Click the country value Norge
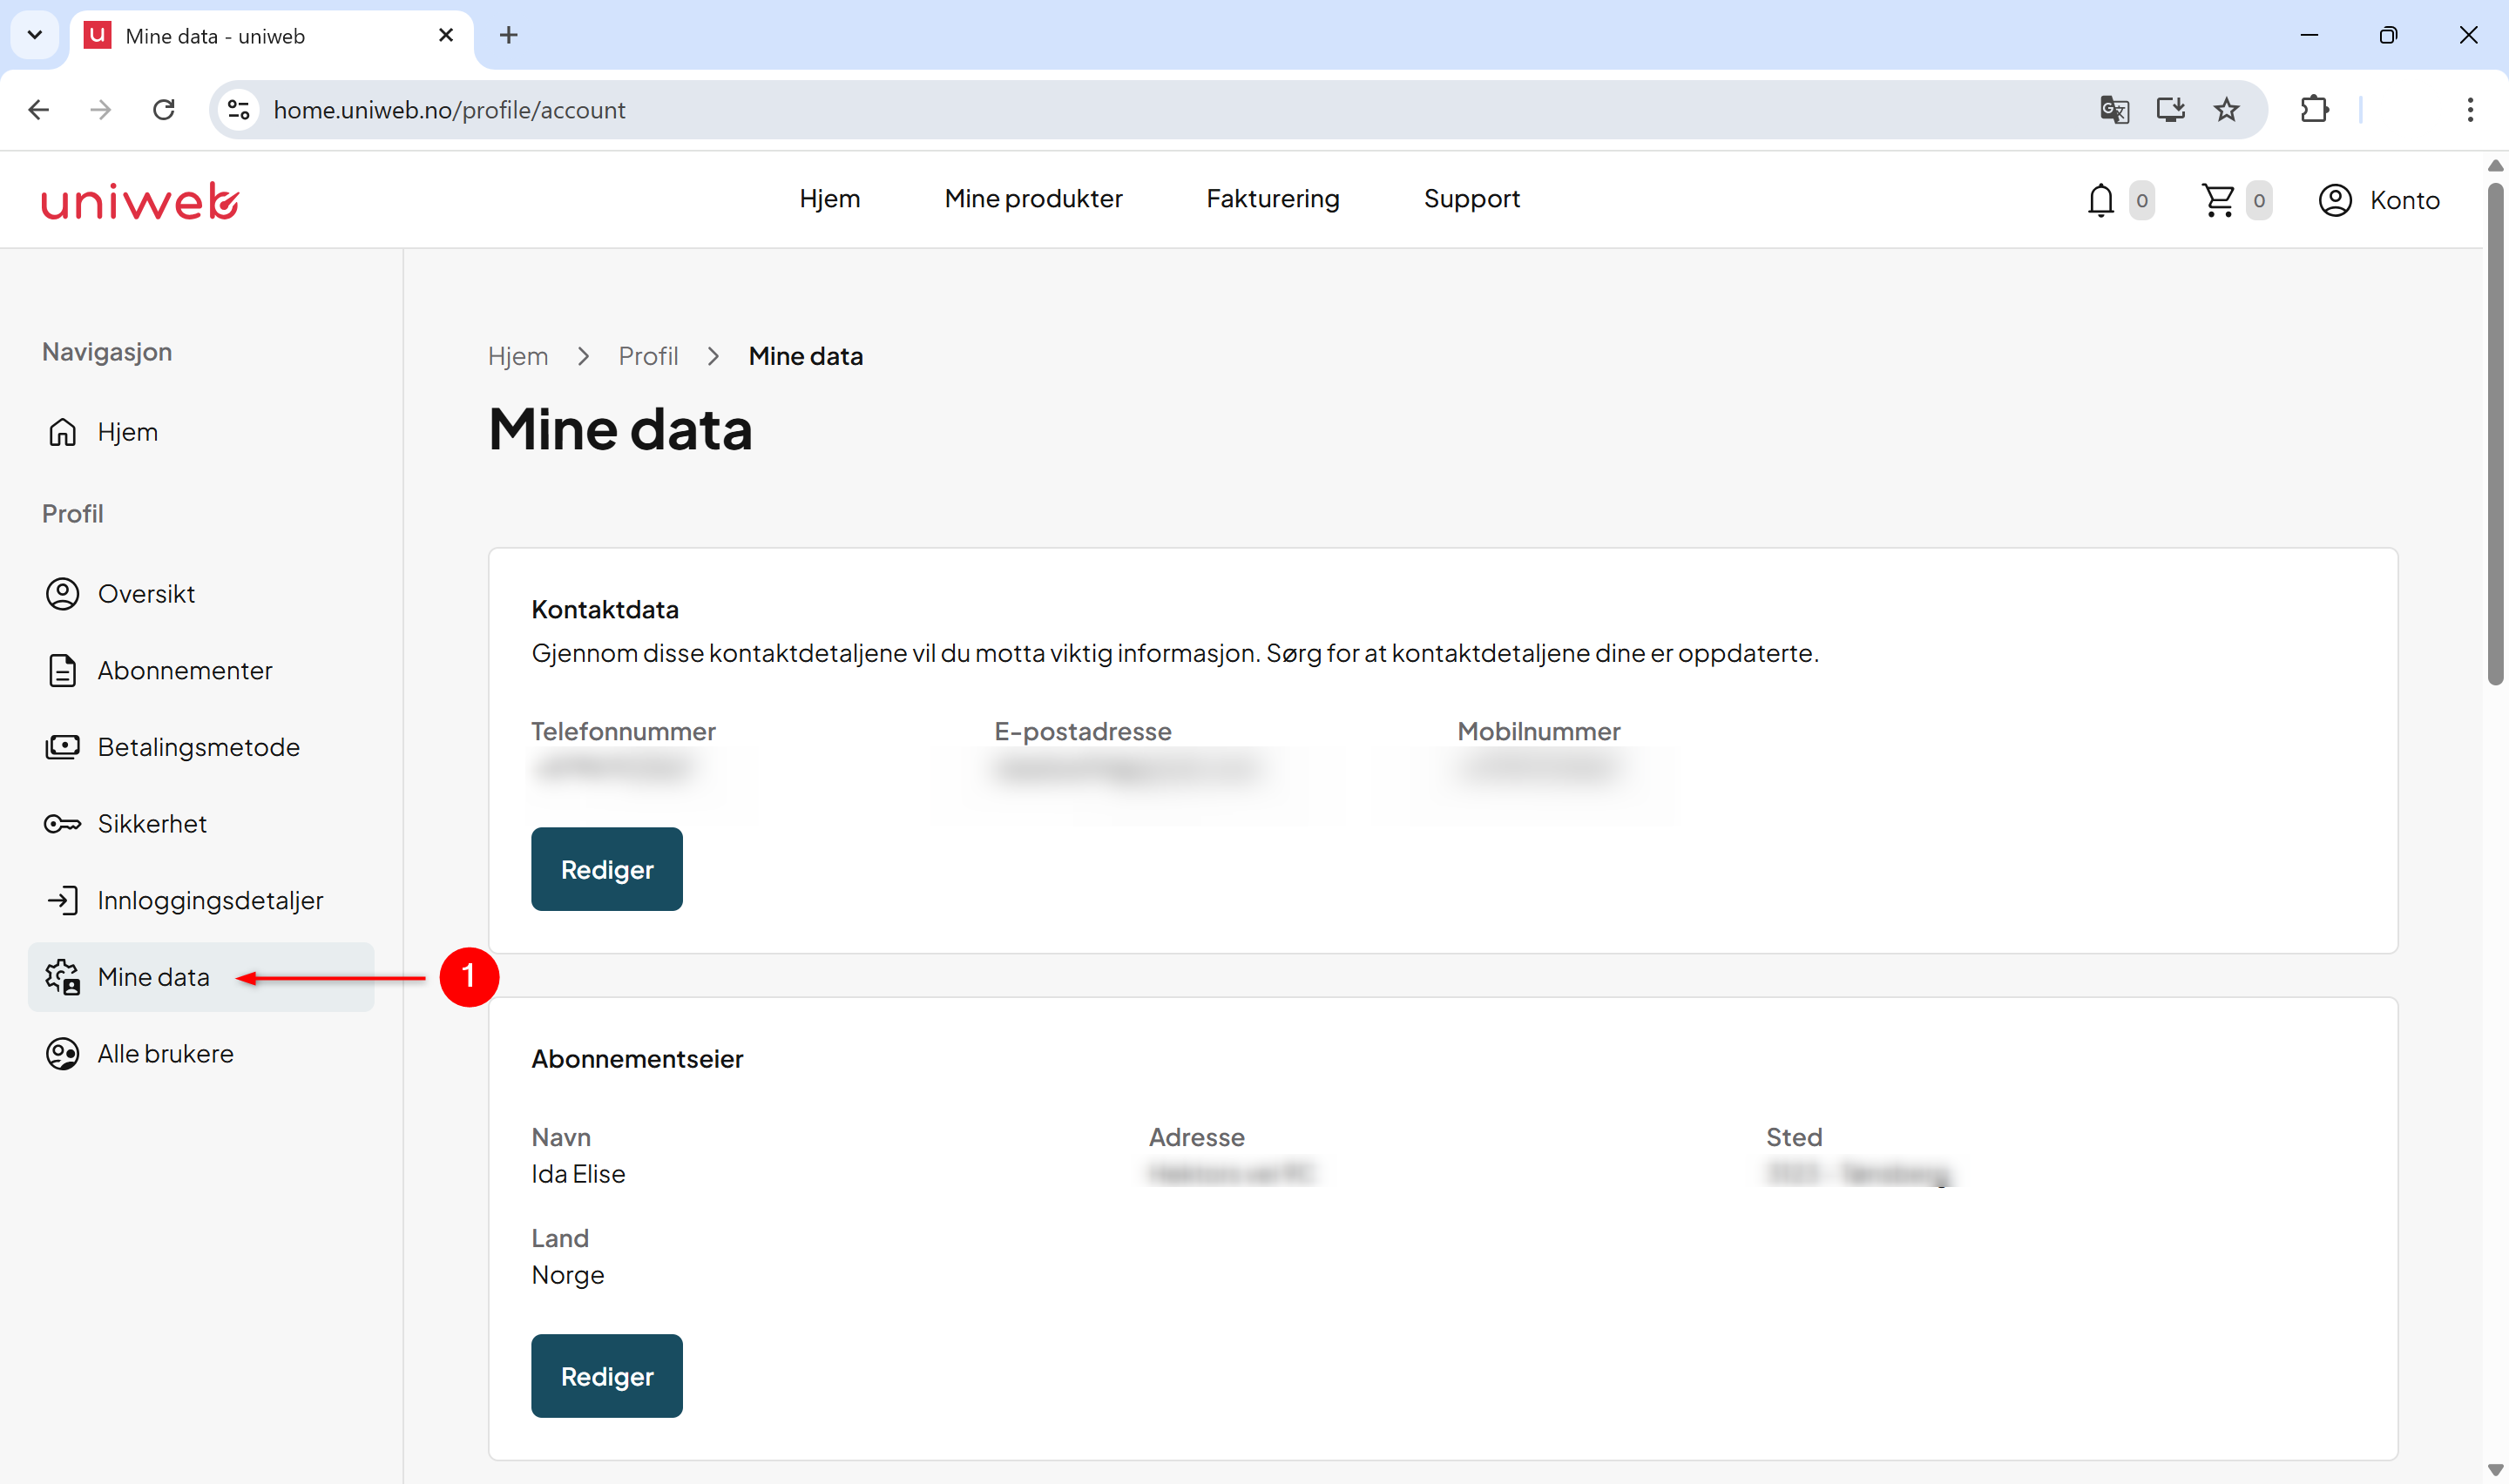Screen dimensions: 2509x1484 567,1275
